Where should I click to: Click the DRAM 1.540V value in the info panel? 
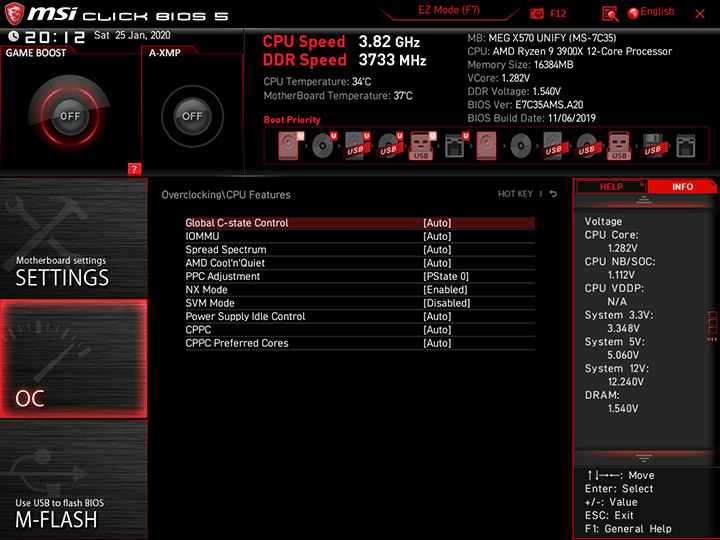tap(623, 408)
